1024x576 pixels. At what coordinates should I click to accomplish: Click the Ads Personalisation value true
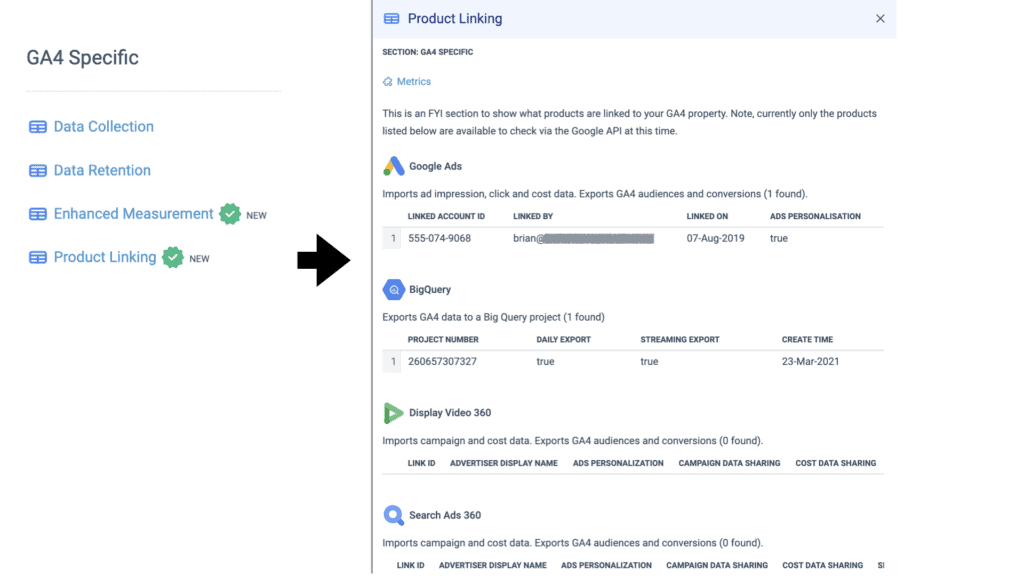click(x=778, y=238)
